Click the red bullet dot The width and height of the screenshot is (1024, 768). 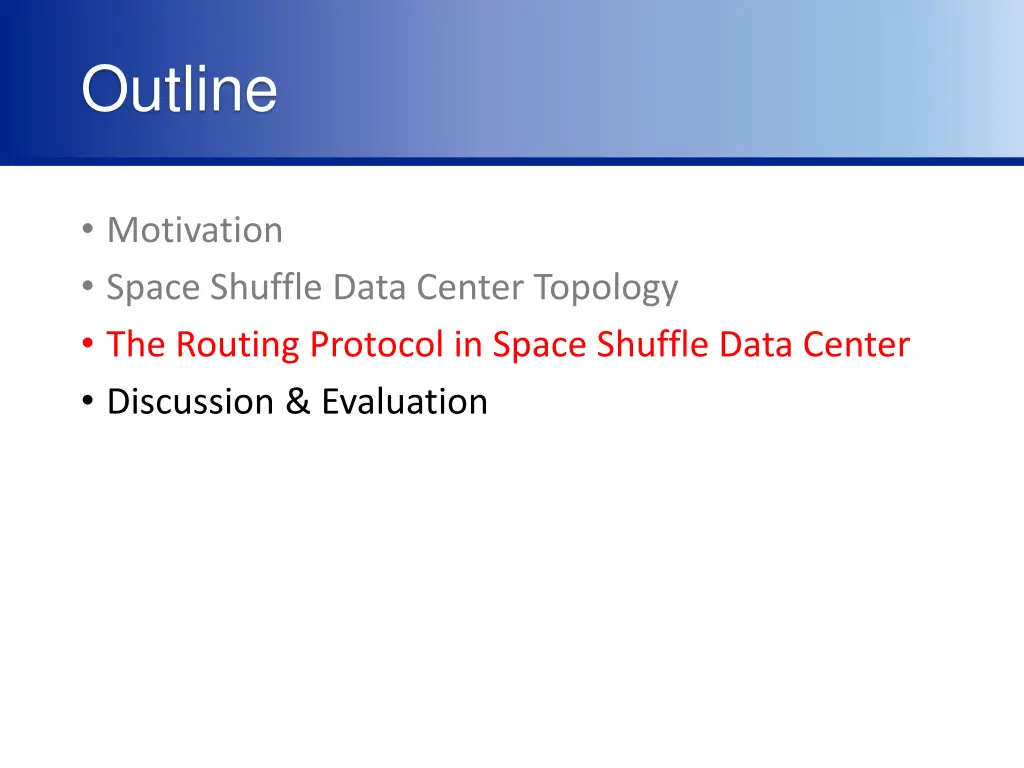coord(88,343)
